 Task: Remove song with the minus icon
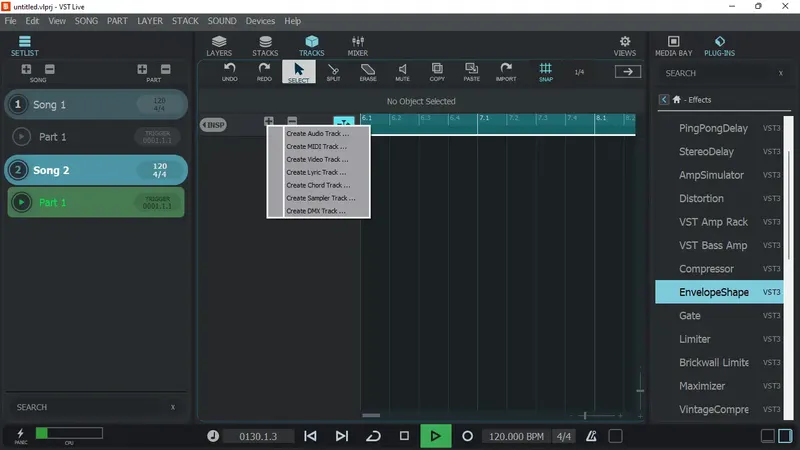coord(49,69)
